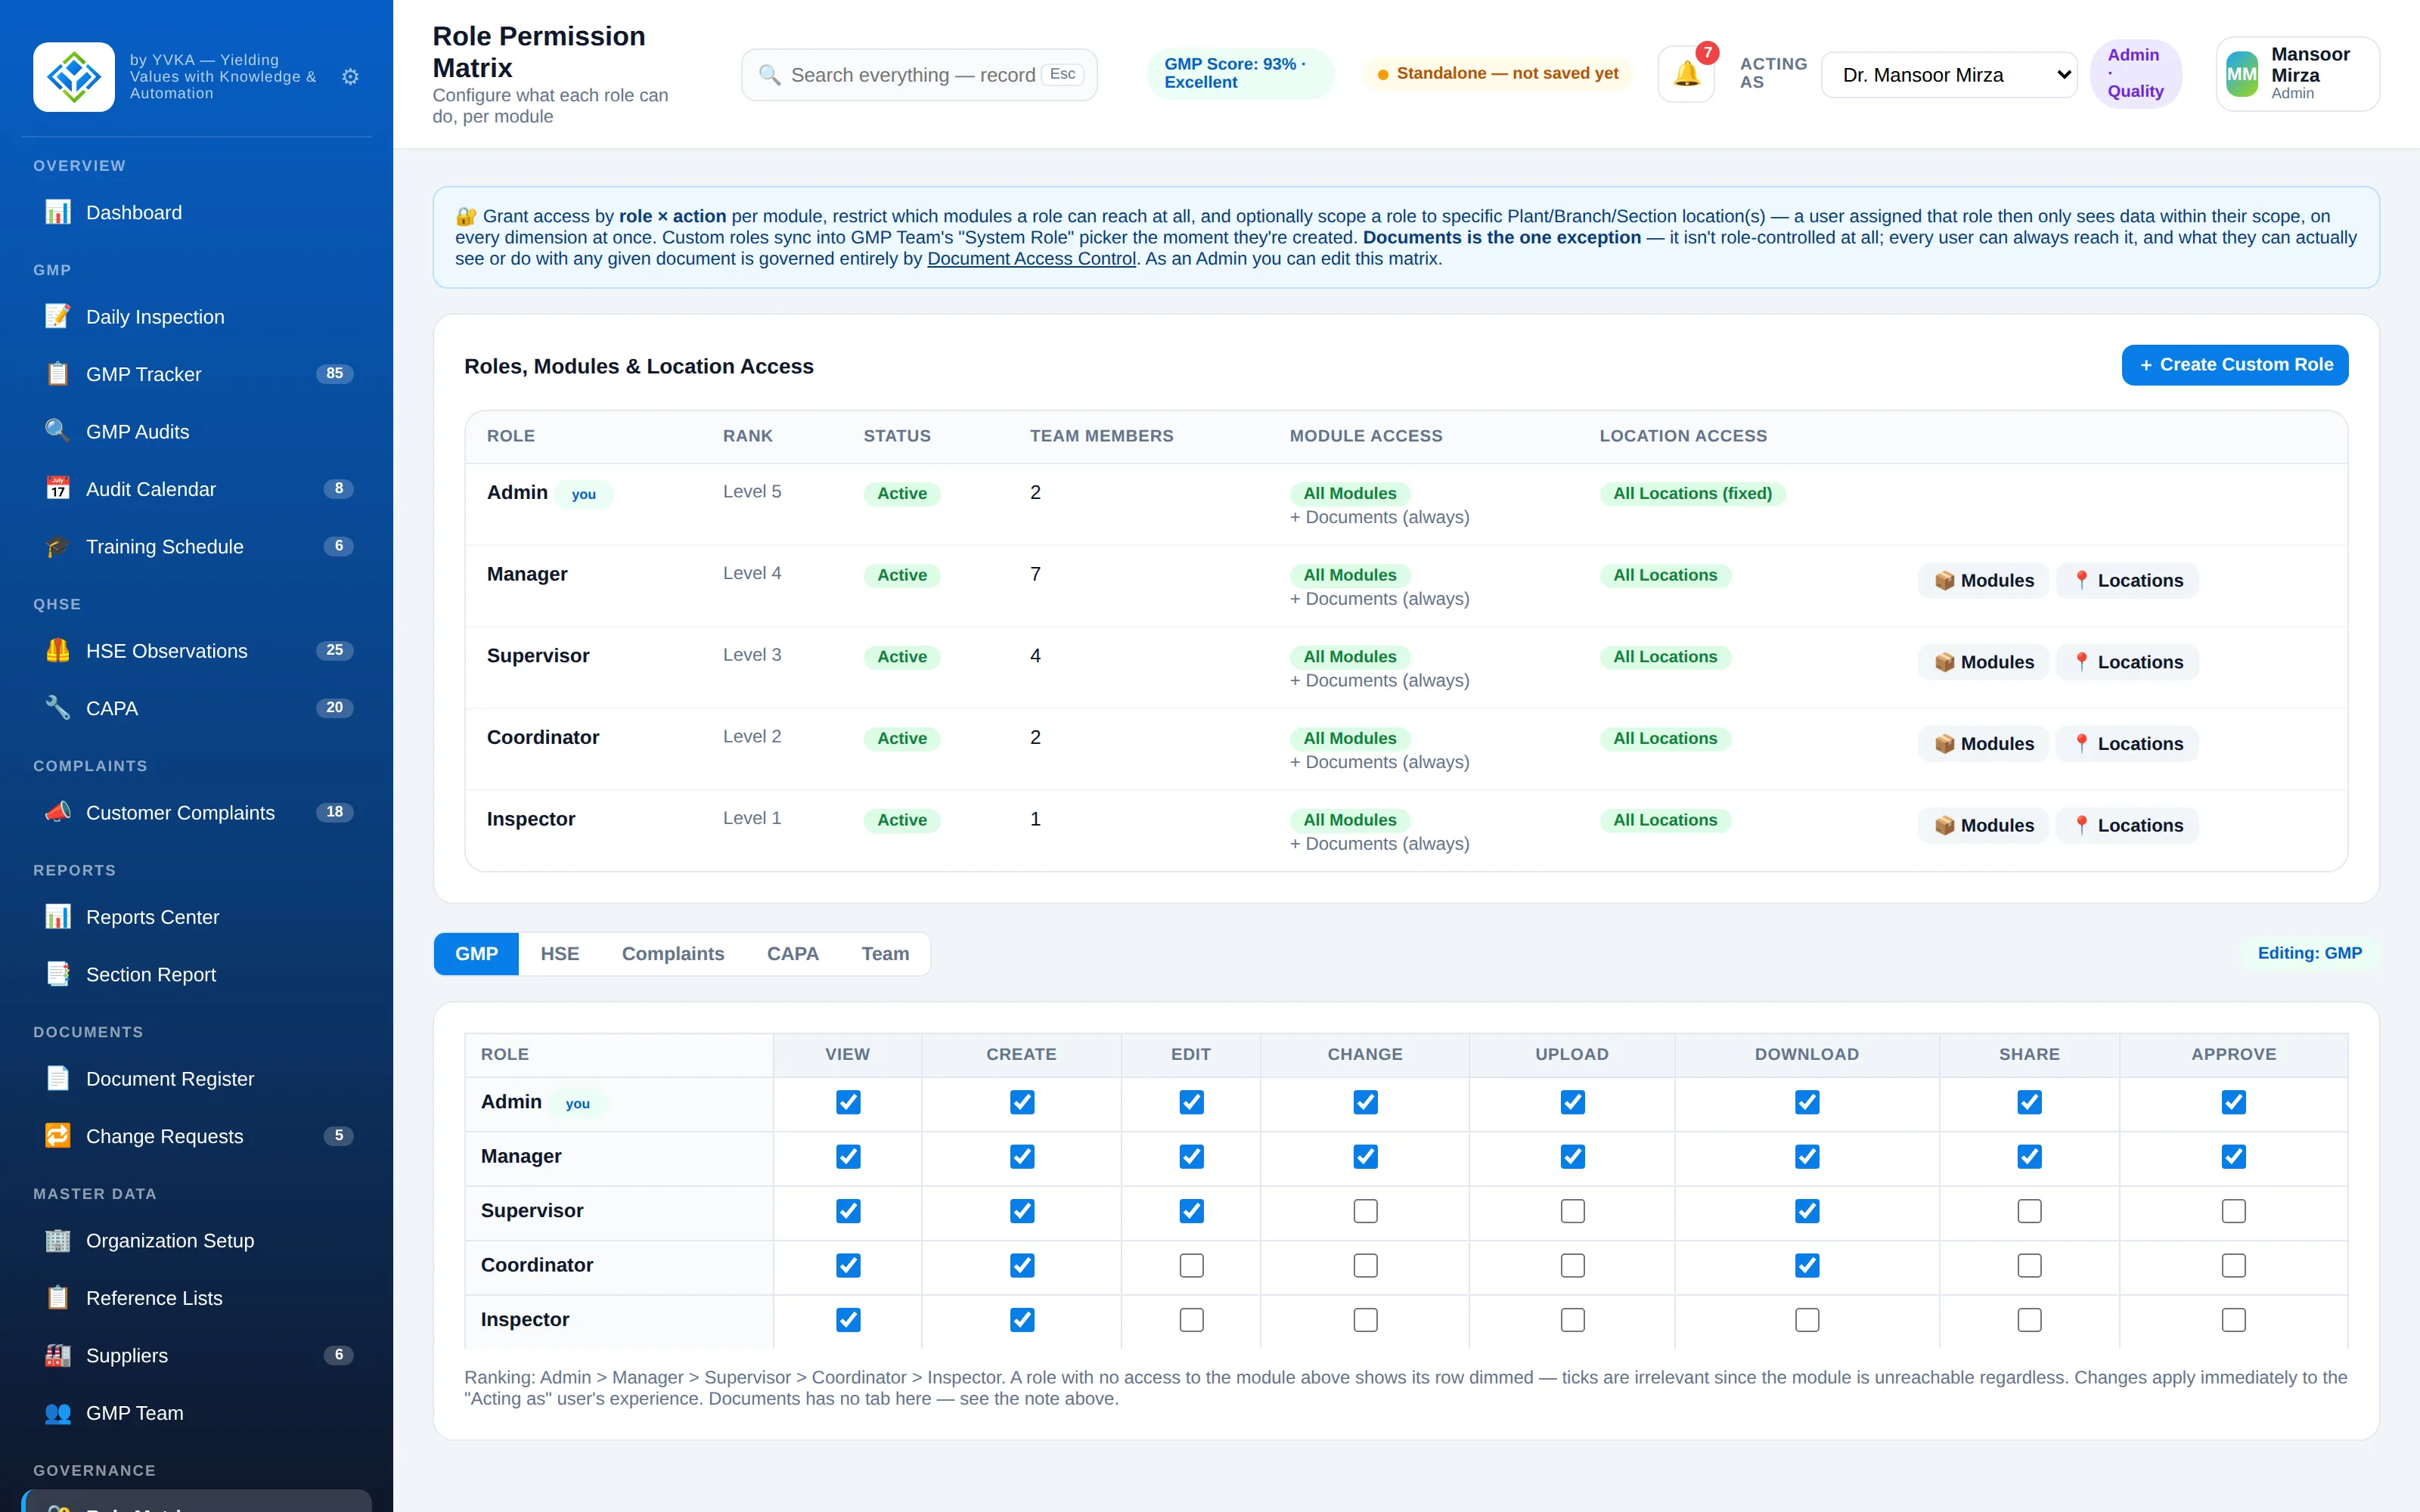Enable Inspector Approve permission
The width and height of the screenshot is (2420, 1512).
(x=2233, y=1320)
